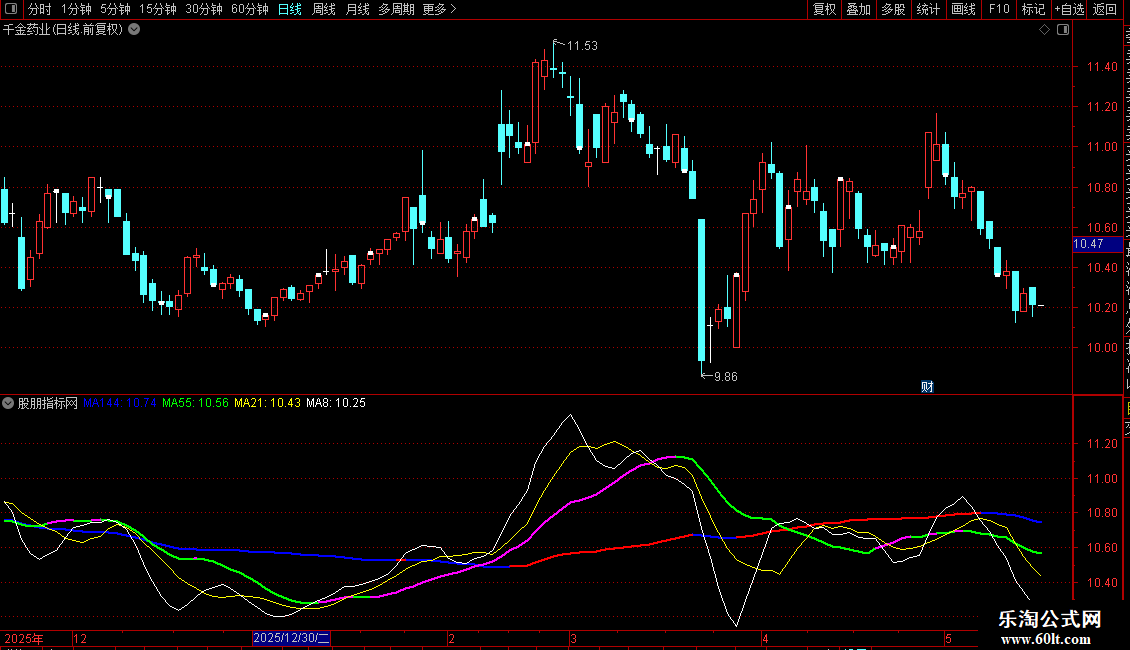Click the 财 financial marker
This screenshot has width=1130, height=650.
(x=927, y=387)
